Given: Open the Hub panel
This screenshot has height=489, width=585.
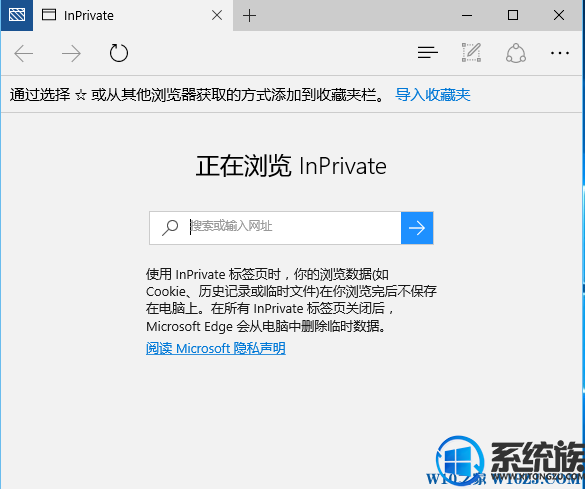Looking at the screenshot, I should click(428, 53).
